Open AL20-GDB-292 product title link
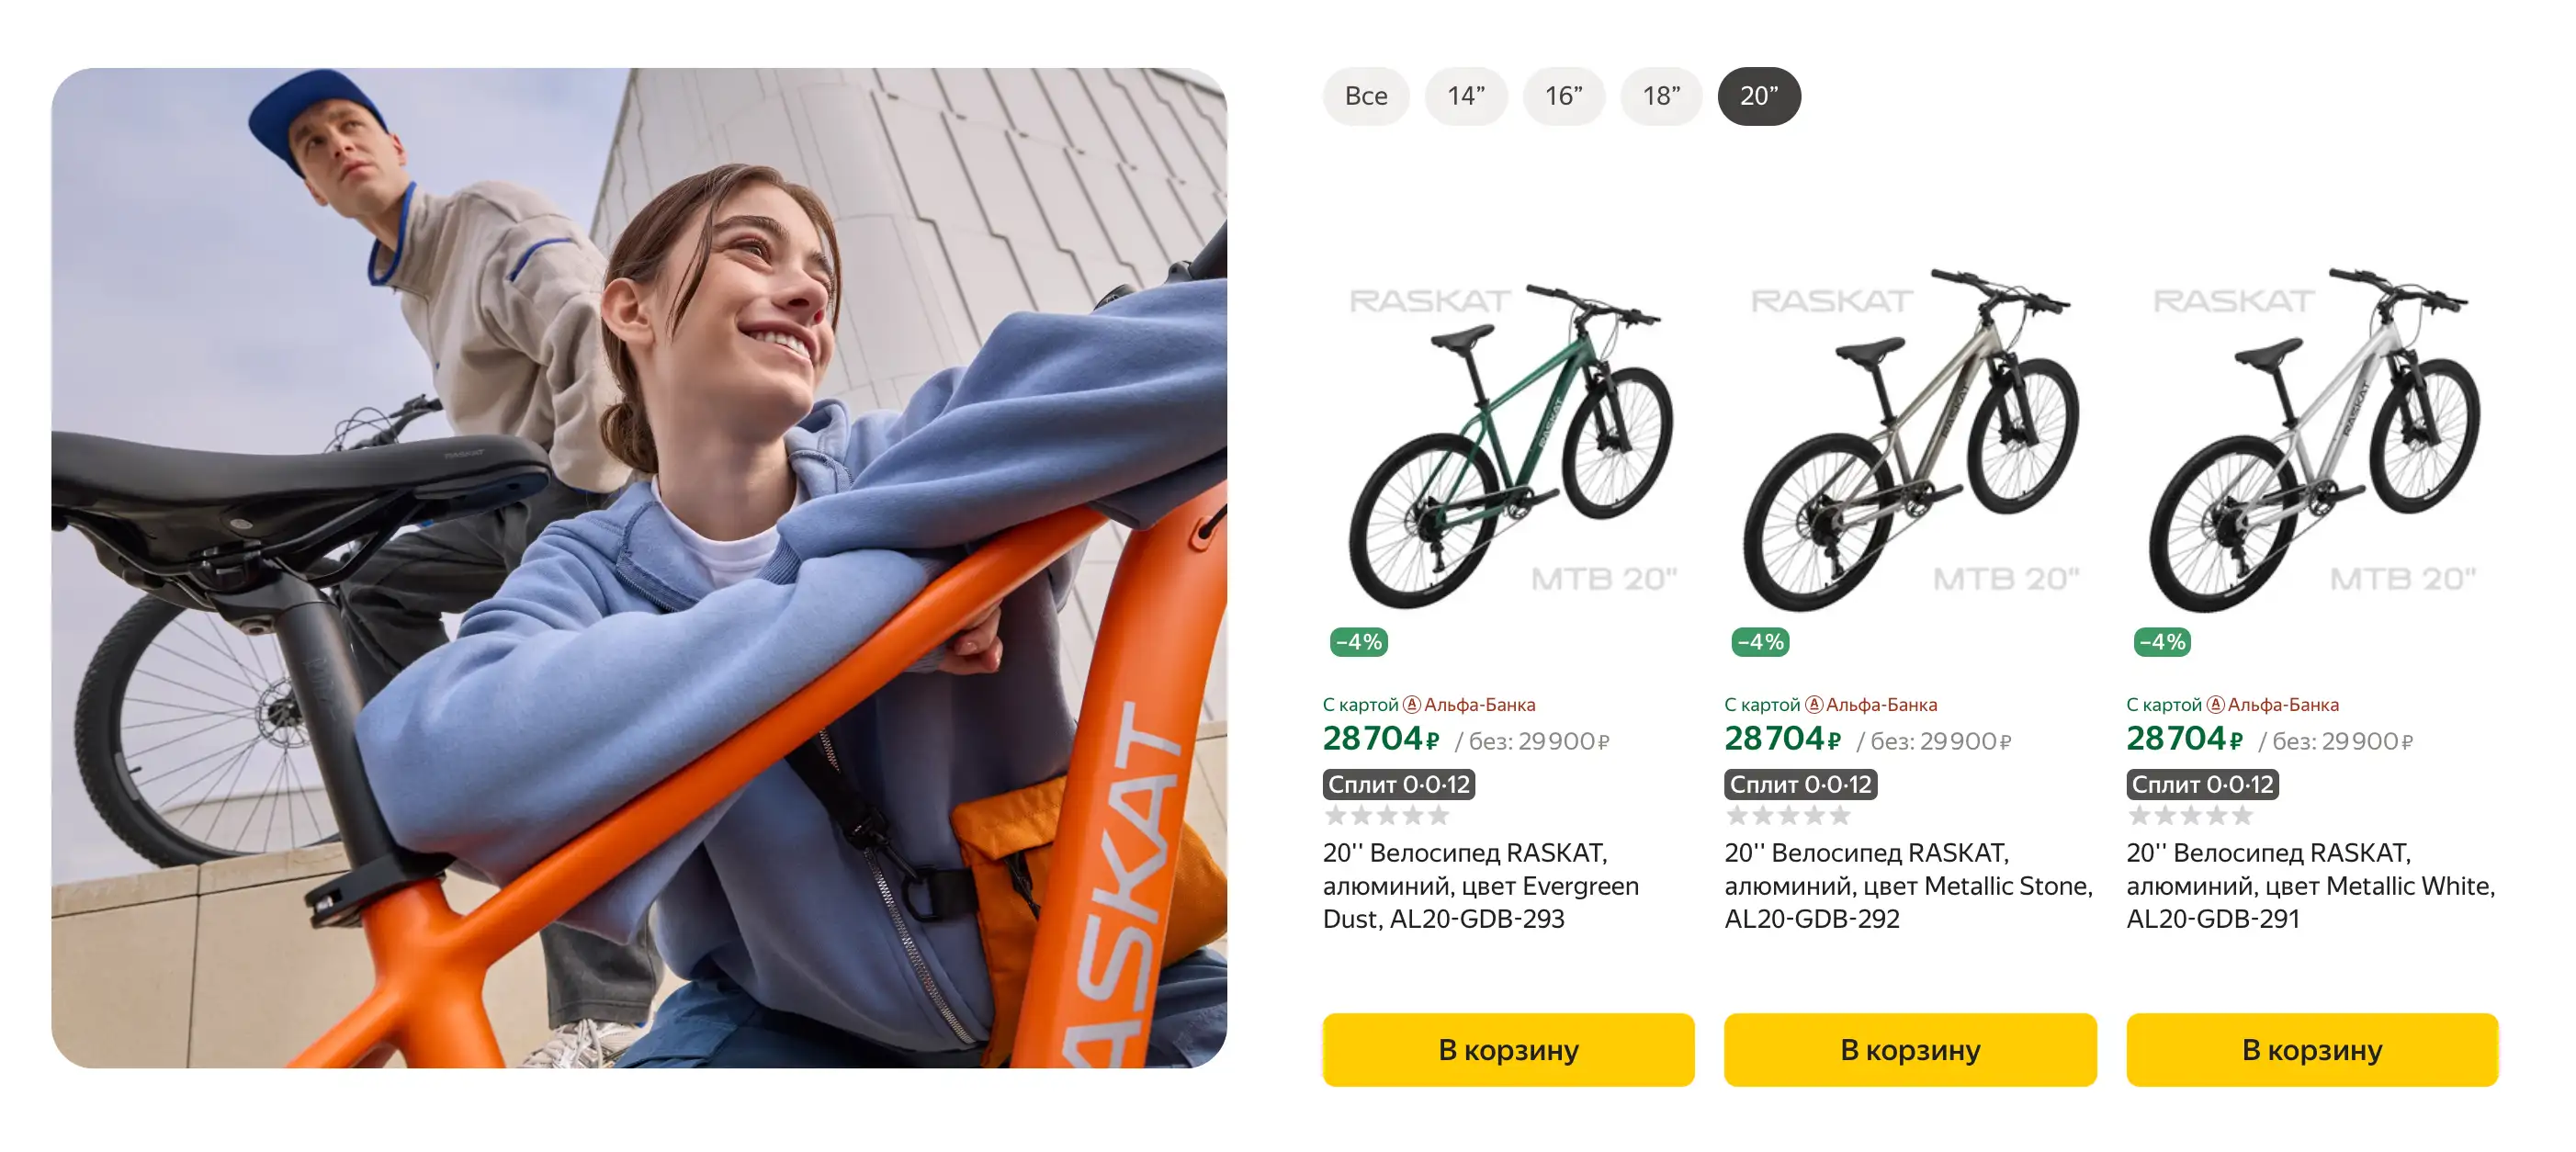The height and width of the screenshot is (1152, 2576). [1906, 885]
